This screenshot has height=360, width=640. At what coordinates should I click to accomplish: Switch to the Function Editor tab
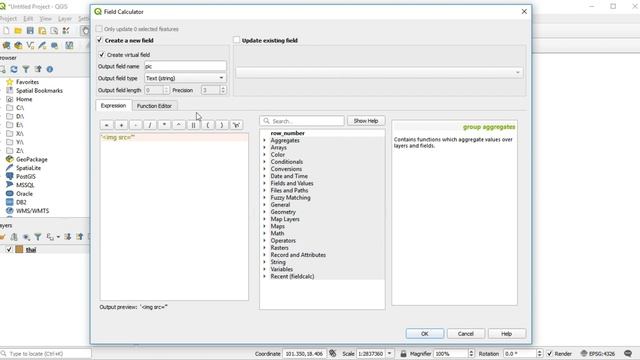click(154, 106)
